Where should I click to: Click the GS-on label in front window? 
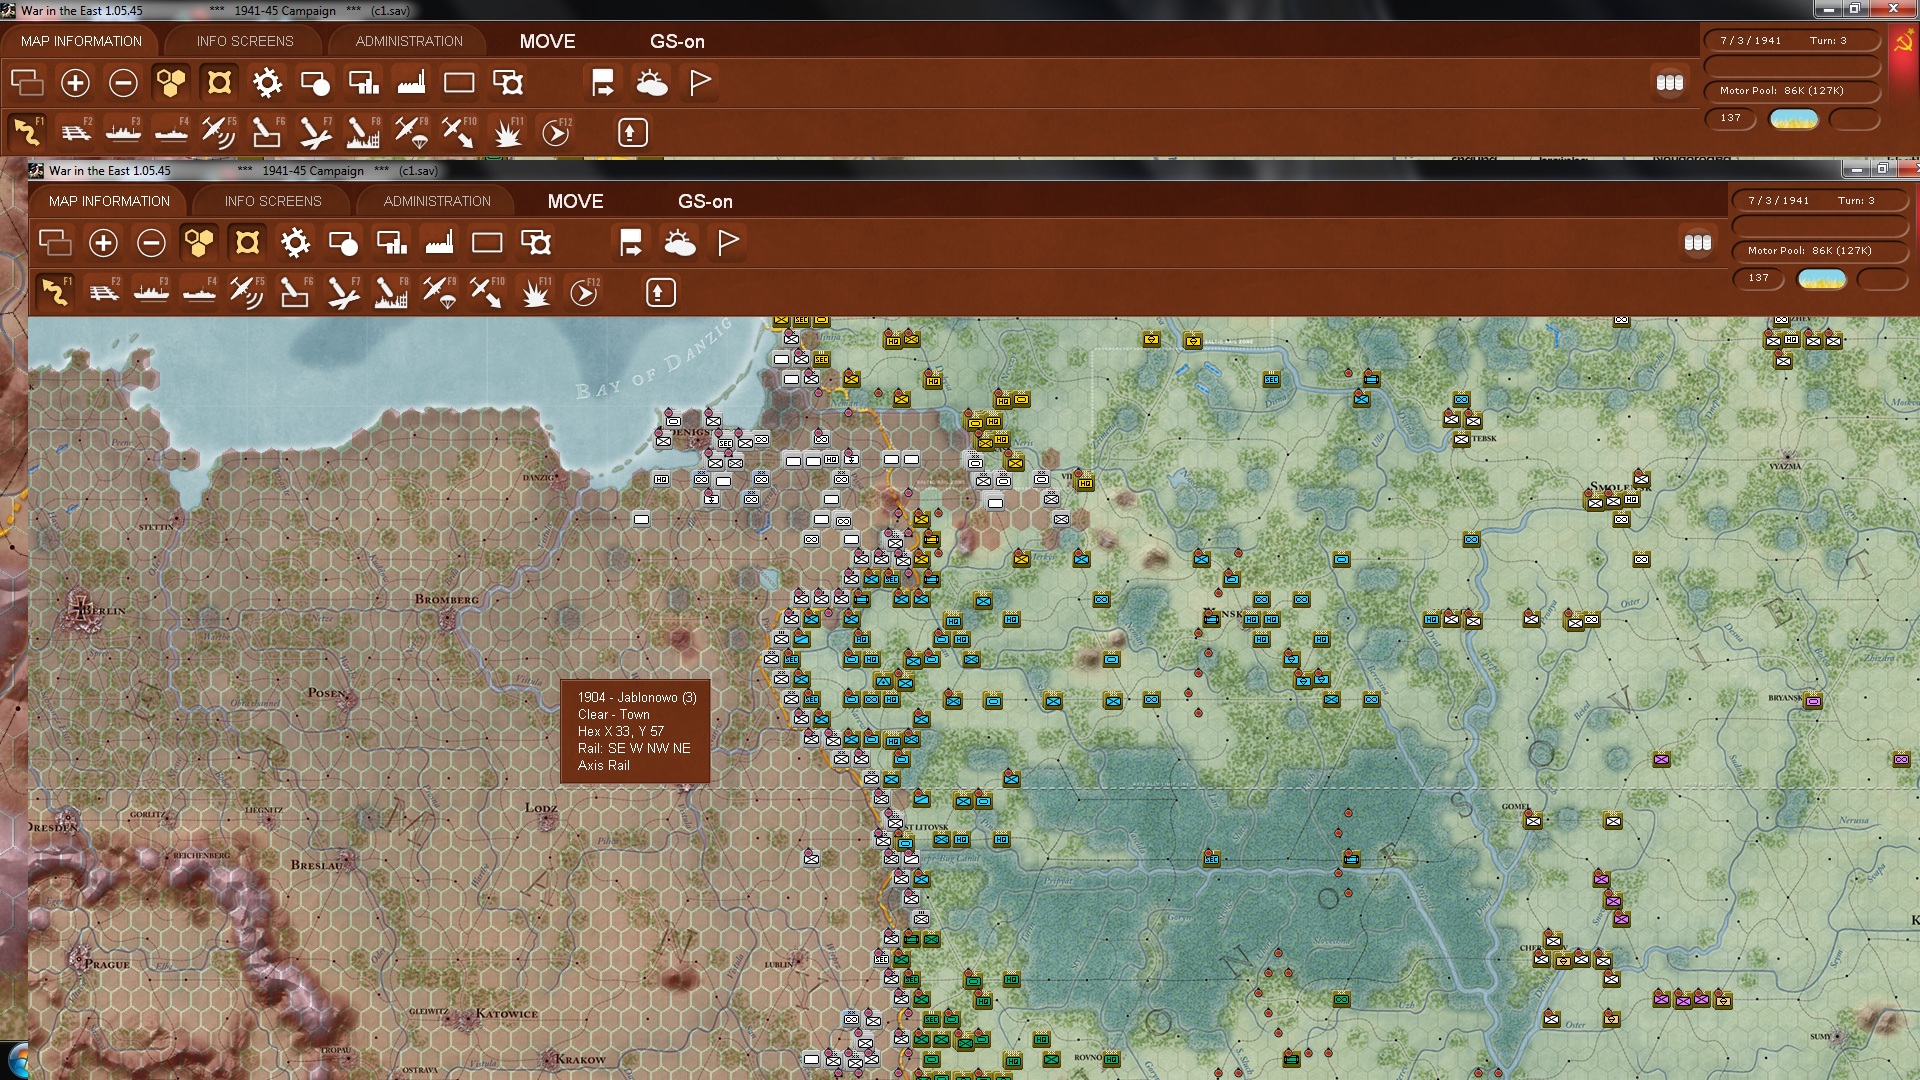pyautogui.click(x=705, y=201)
